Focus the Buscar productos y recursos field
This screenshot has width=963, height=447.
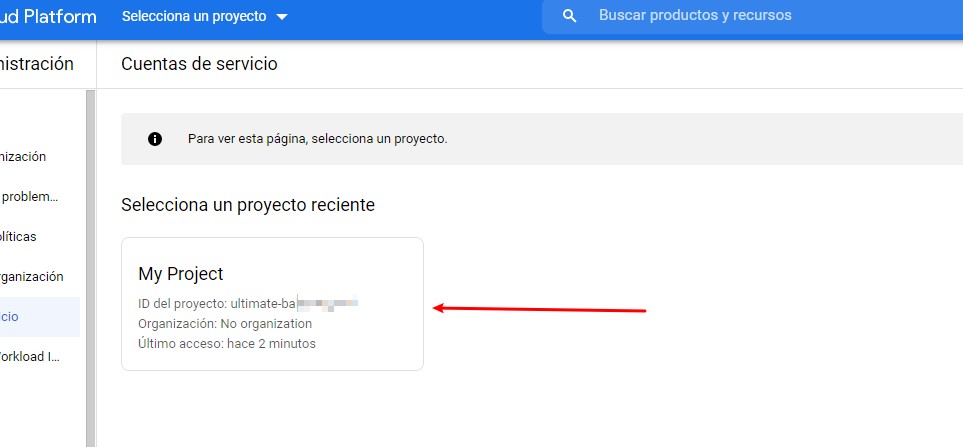[752, 16]
